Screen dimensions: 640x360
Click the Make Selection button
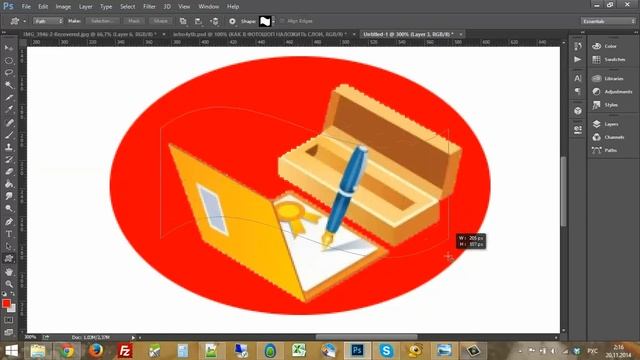[102, 21]
